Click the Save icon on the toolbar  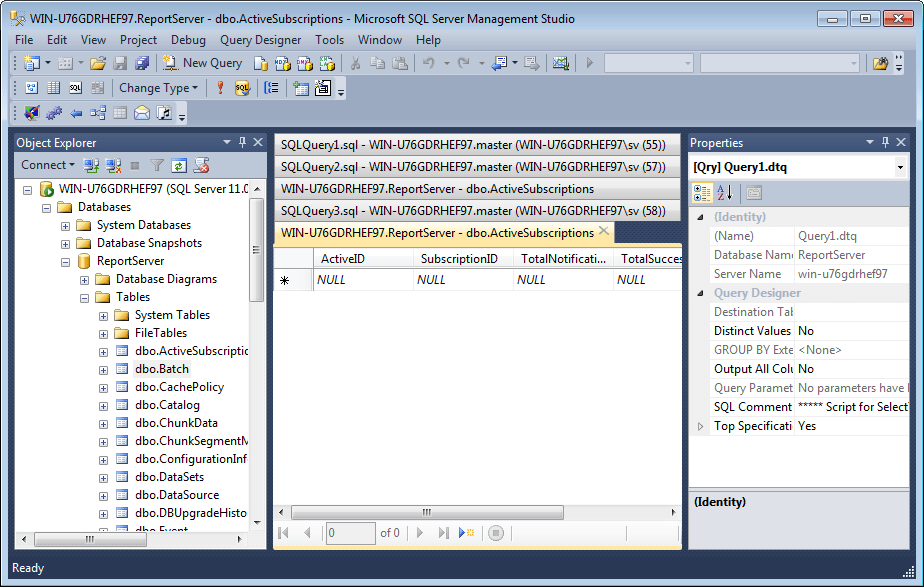tap(118, 62)
